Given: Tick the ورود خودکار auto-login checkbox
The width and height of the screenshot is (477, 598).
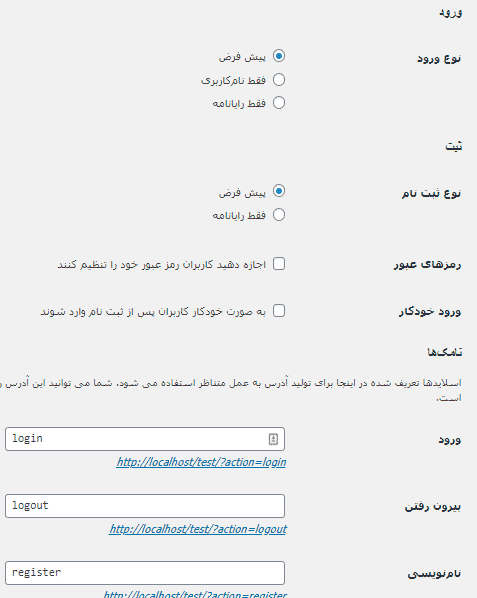Looking at the screenshot, I should [279, 311].
